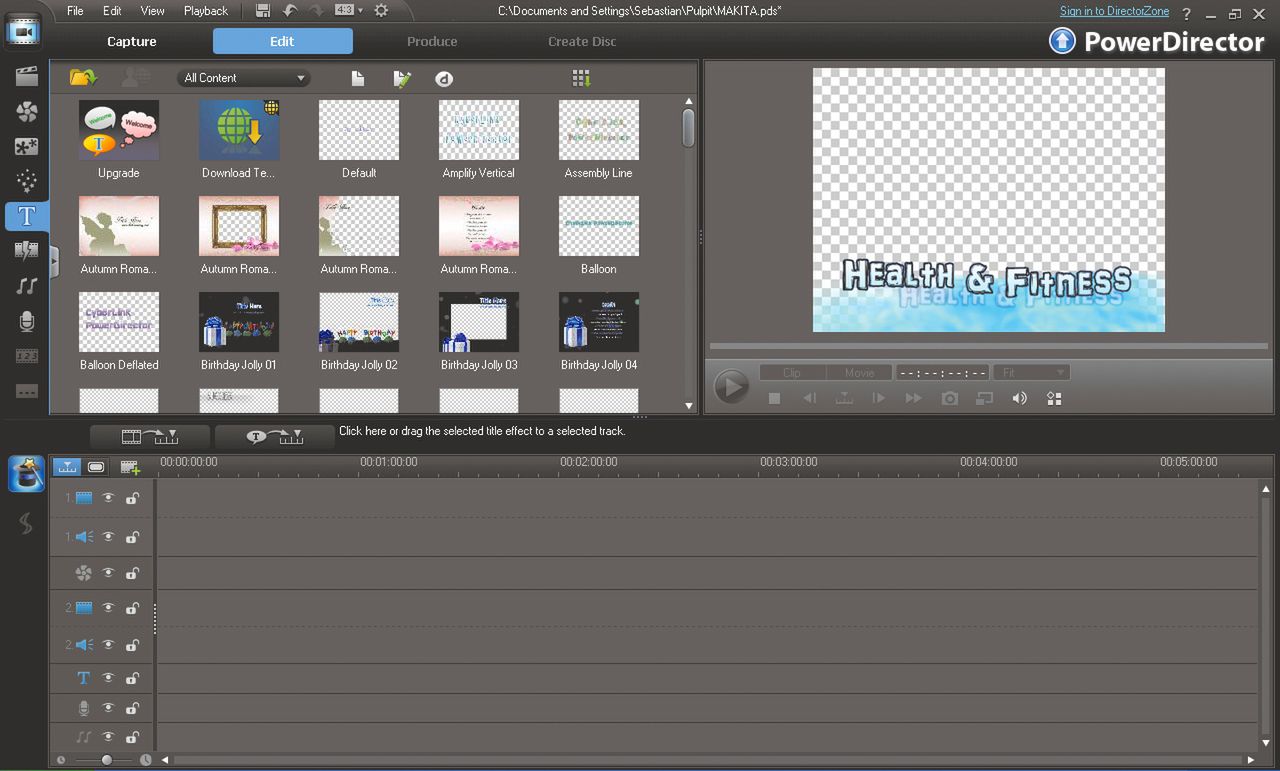This screenshot has height=771, width=1280.
Task: Select Movie preview mode
Action: coord(859,372)
